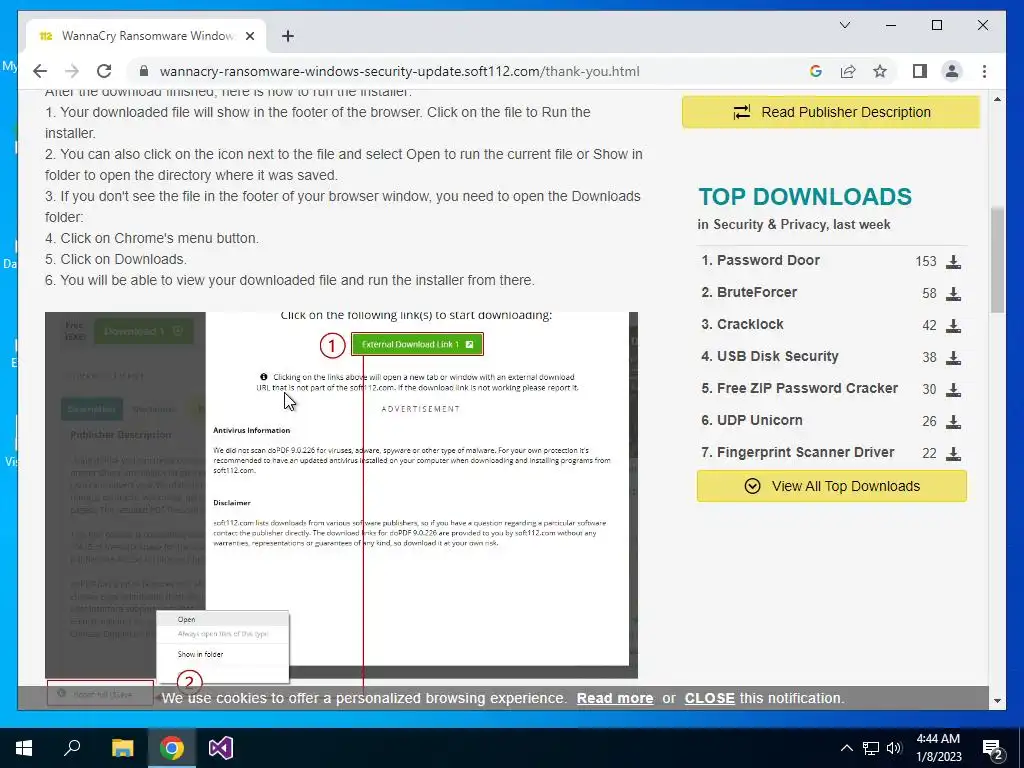Viewport: 1024px width, 768px height.
Task: Download Cracklock via its download icon
Action: pos(953,325)
